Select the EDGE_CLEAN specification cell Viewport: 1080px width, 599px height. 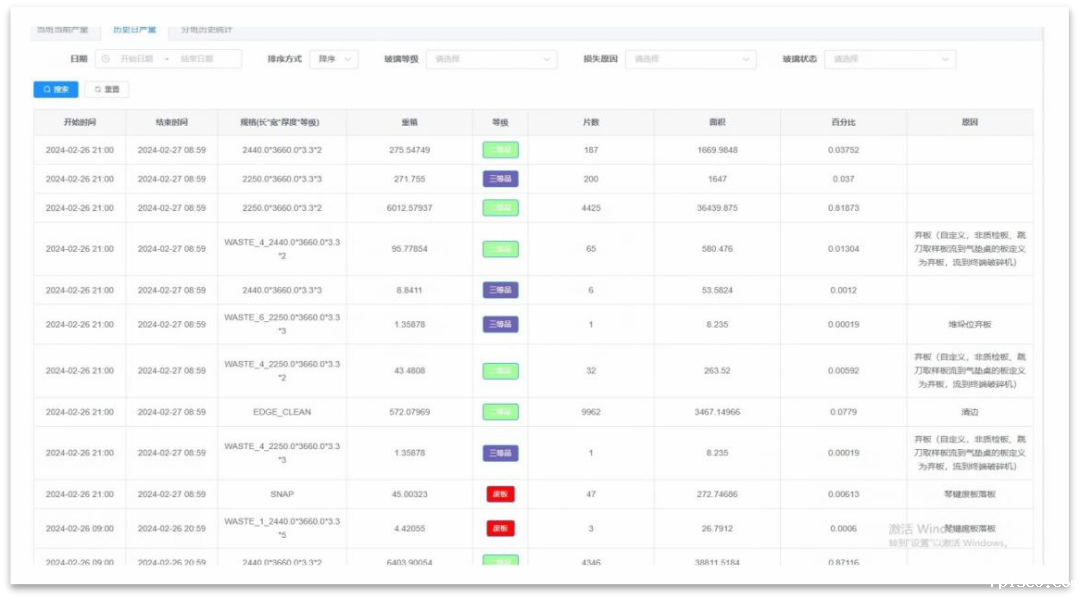(x=282, y=412)
